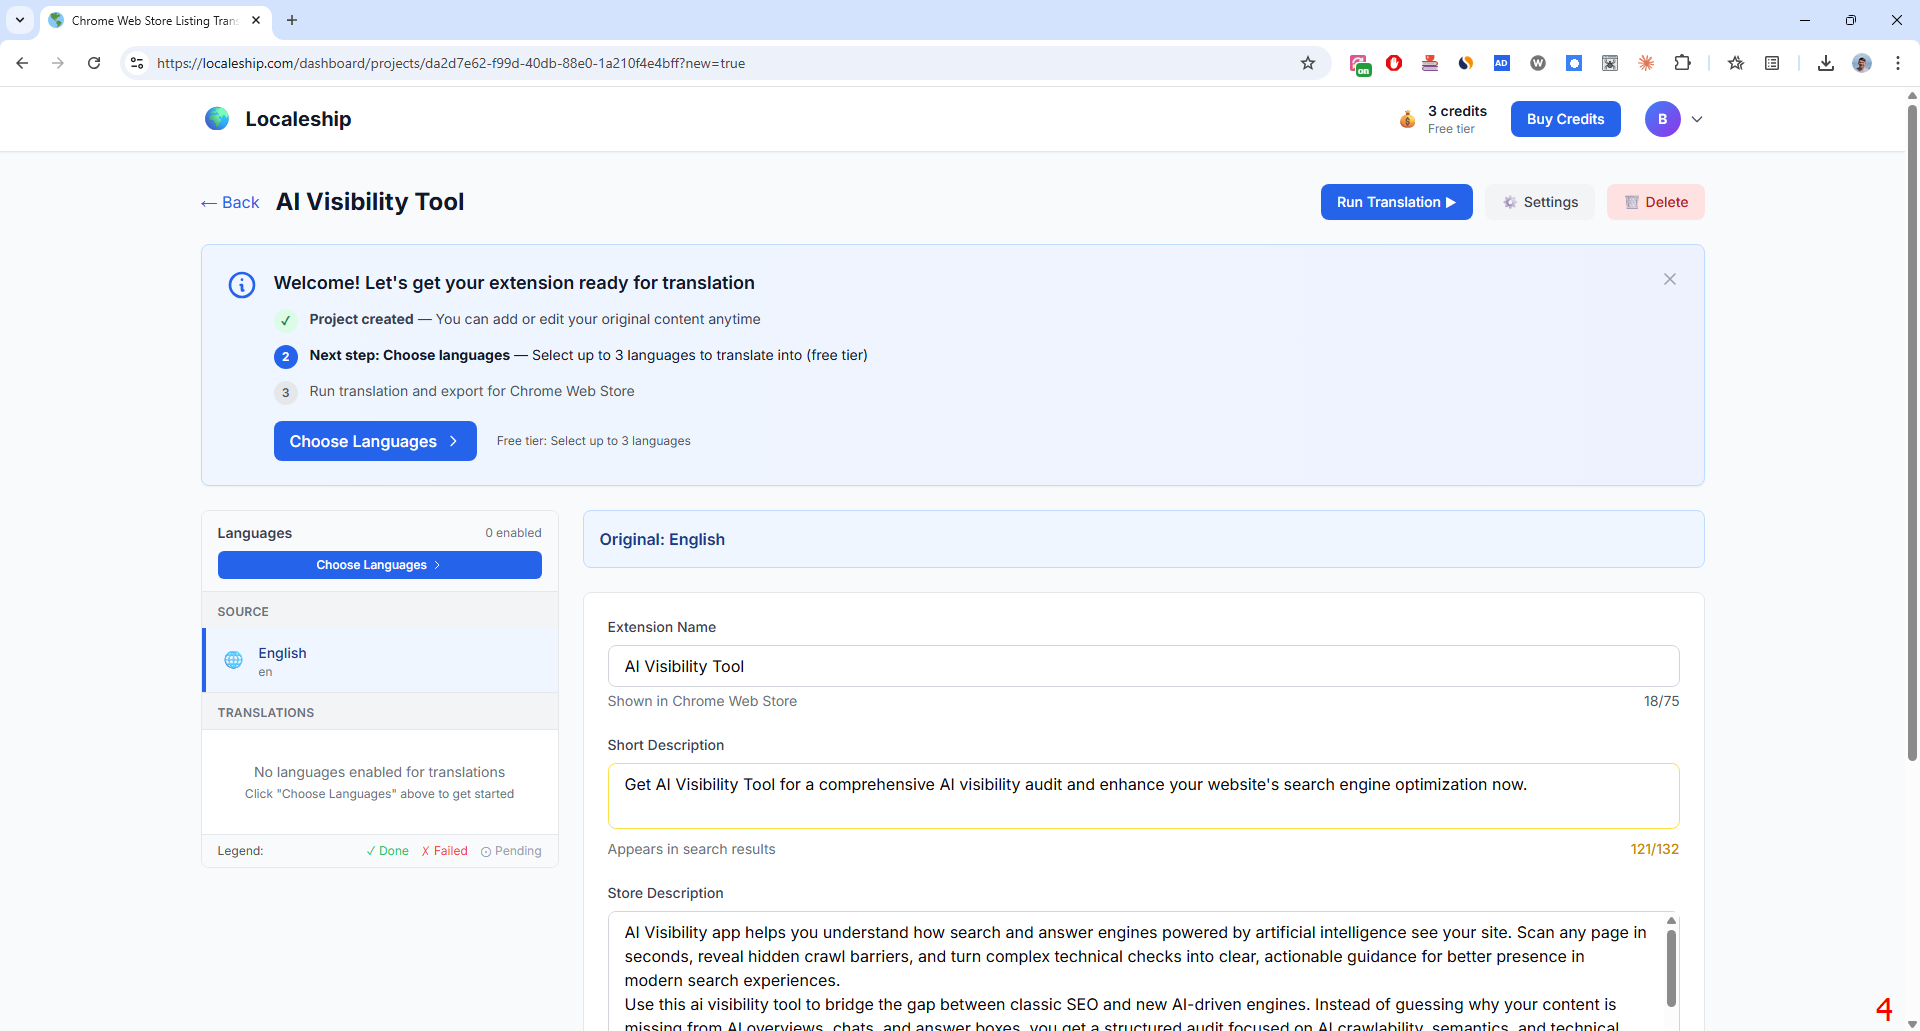The width and height of the screenshot is (1920, 1031).
Task: Open the tab search dropdown arrow
Action: pyautogui.click(x=19, y=20)
